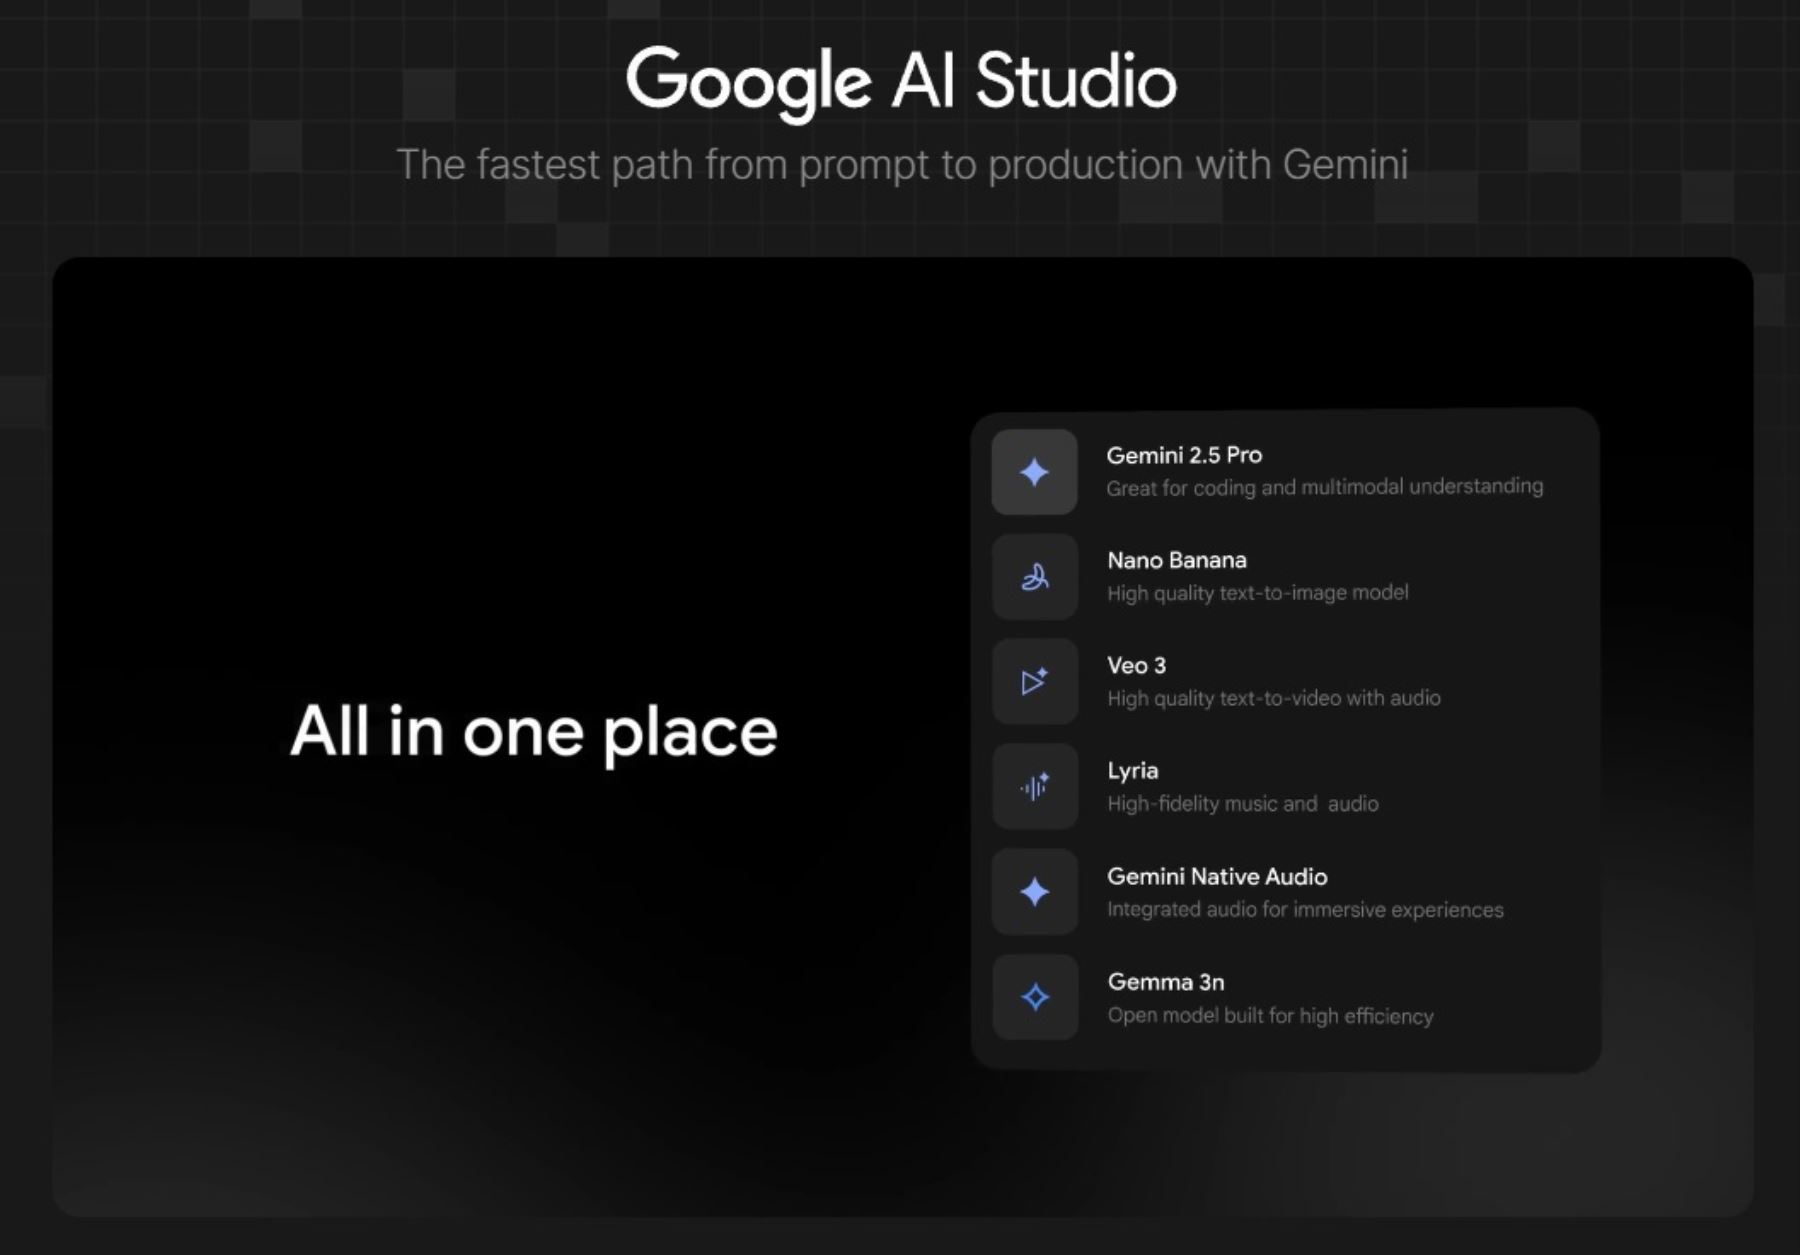Viewport: 1800px width, 1255px height.
Task: Select the Lyria audio waveform icon
Action: tap(1034, 787)
